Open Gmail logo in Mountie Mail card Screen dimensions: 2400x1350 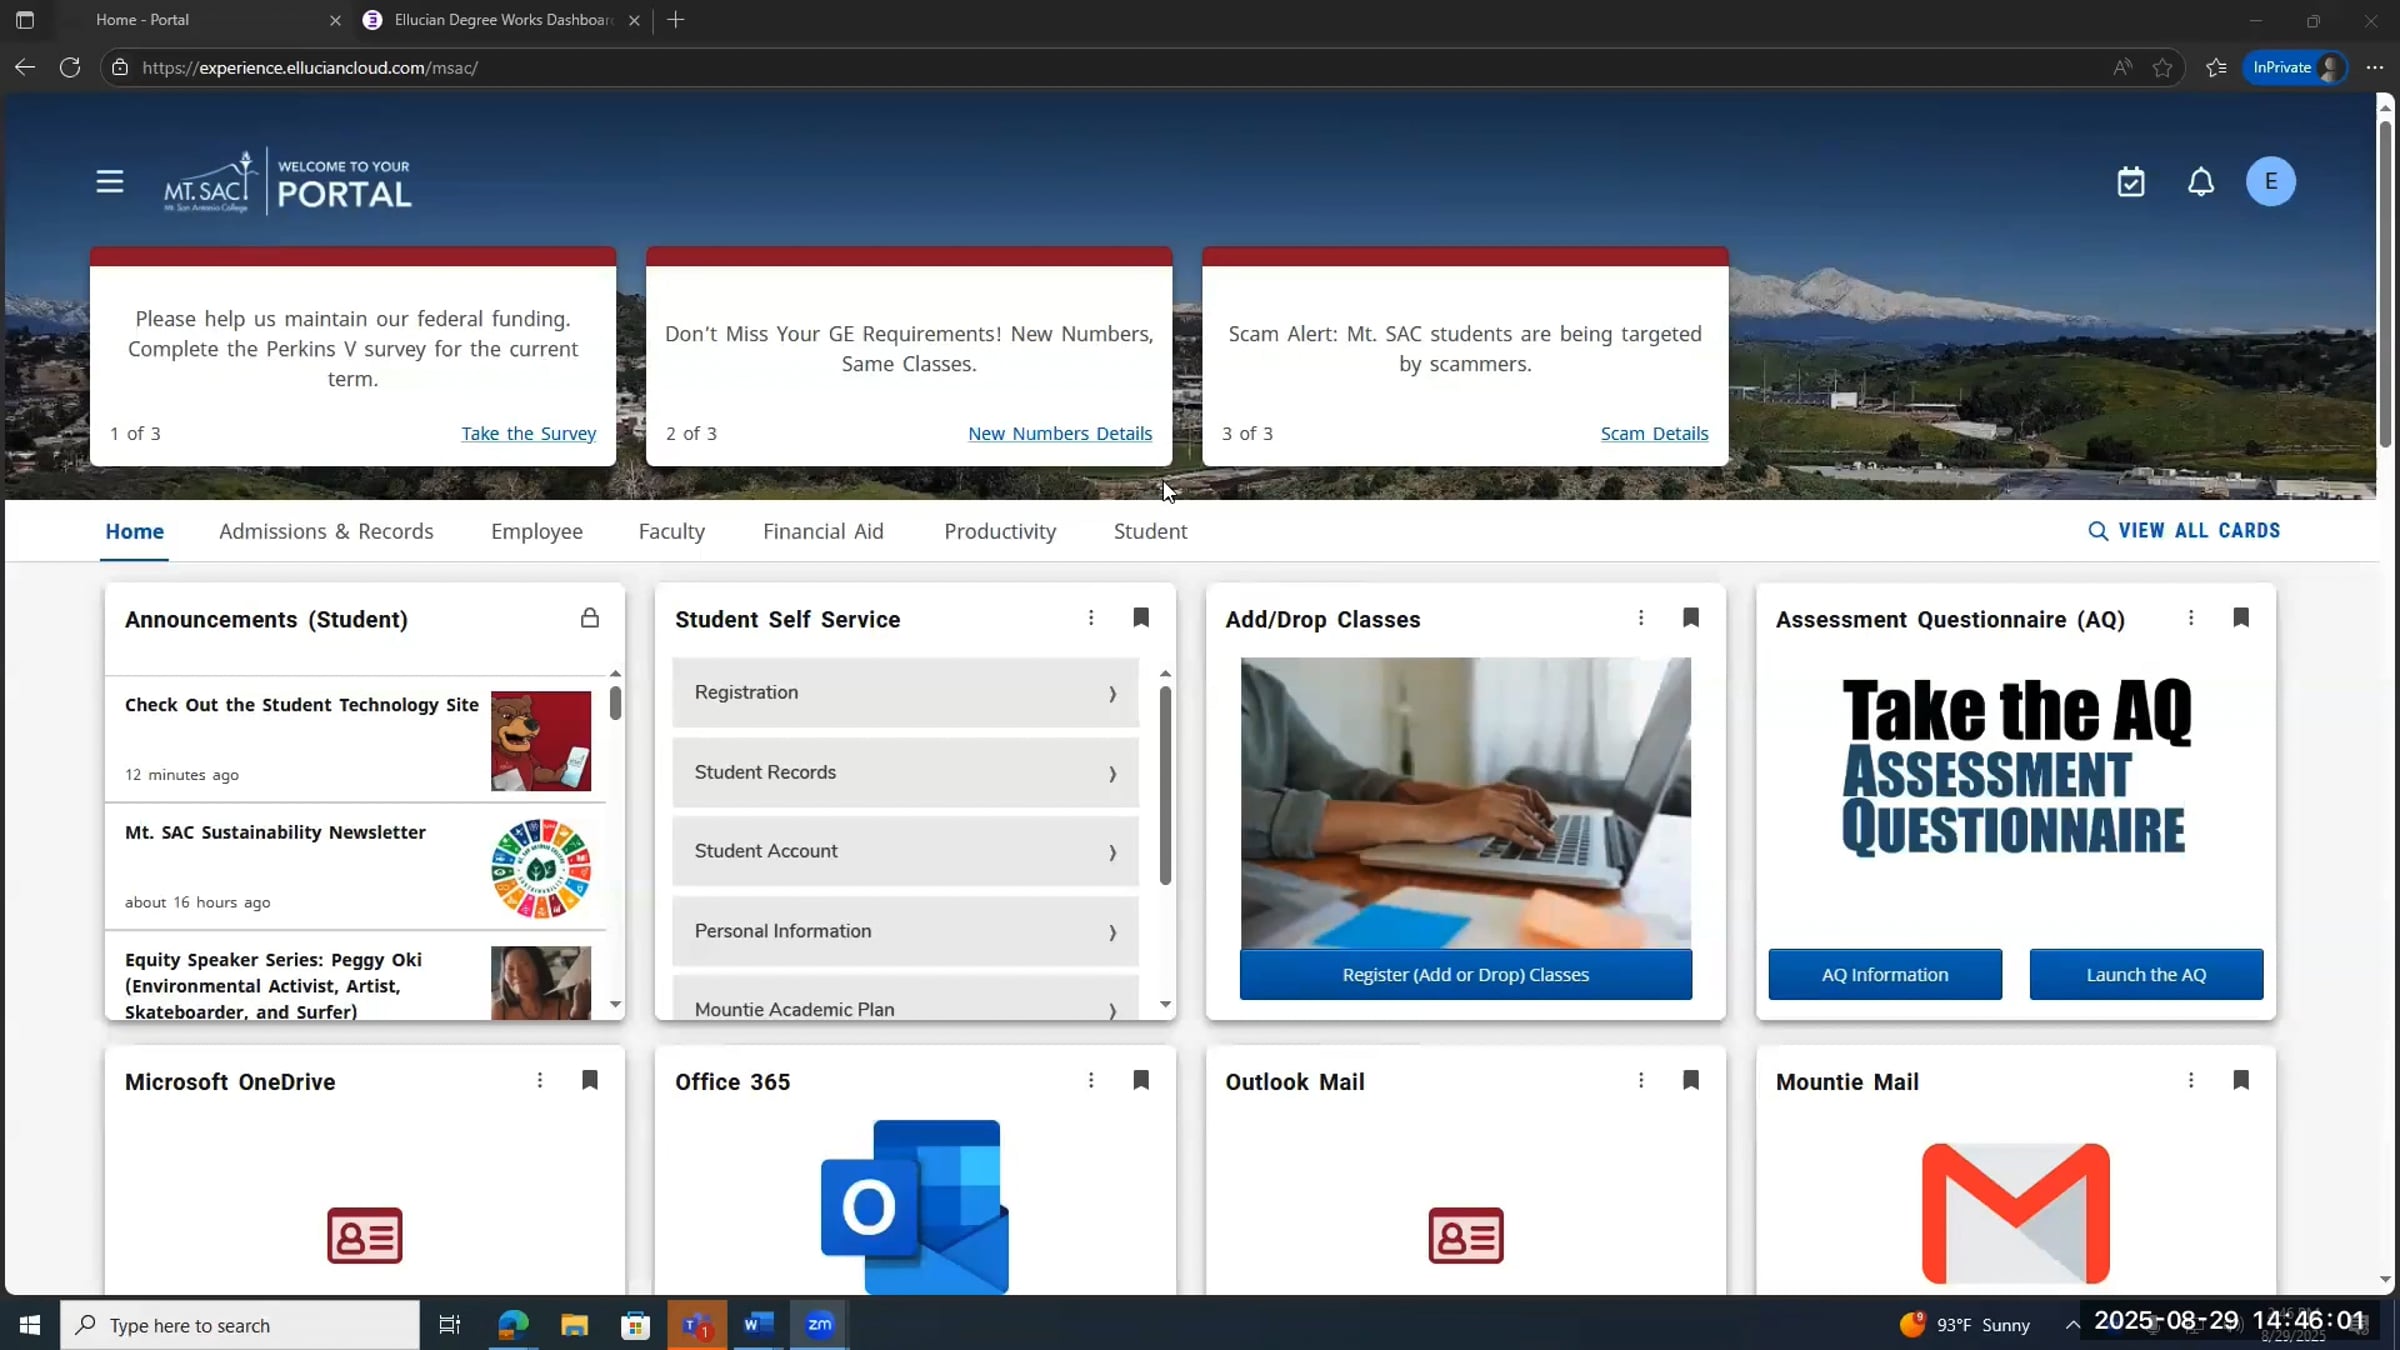click(x=2015, y=1213)
